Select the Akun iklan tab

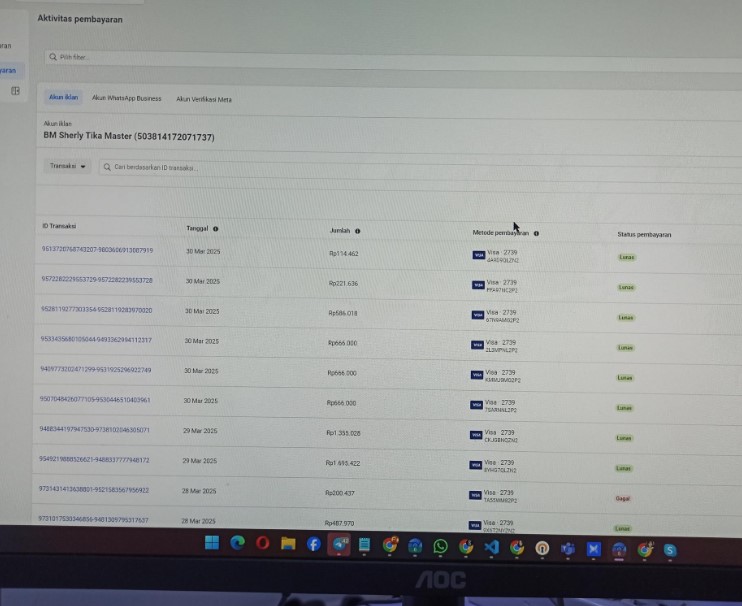pyautogui.click(x=61, y=98)
